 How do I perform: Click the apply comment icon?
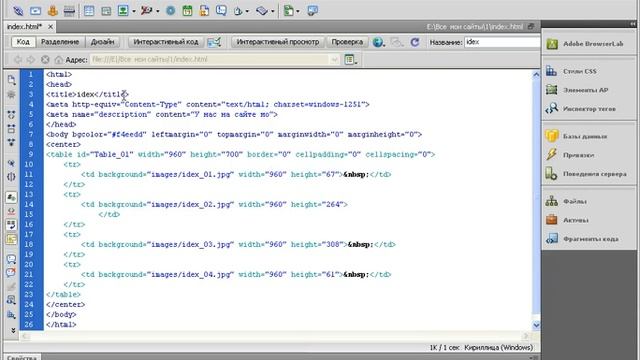[x=11, y=259]
